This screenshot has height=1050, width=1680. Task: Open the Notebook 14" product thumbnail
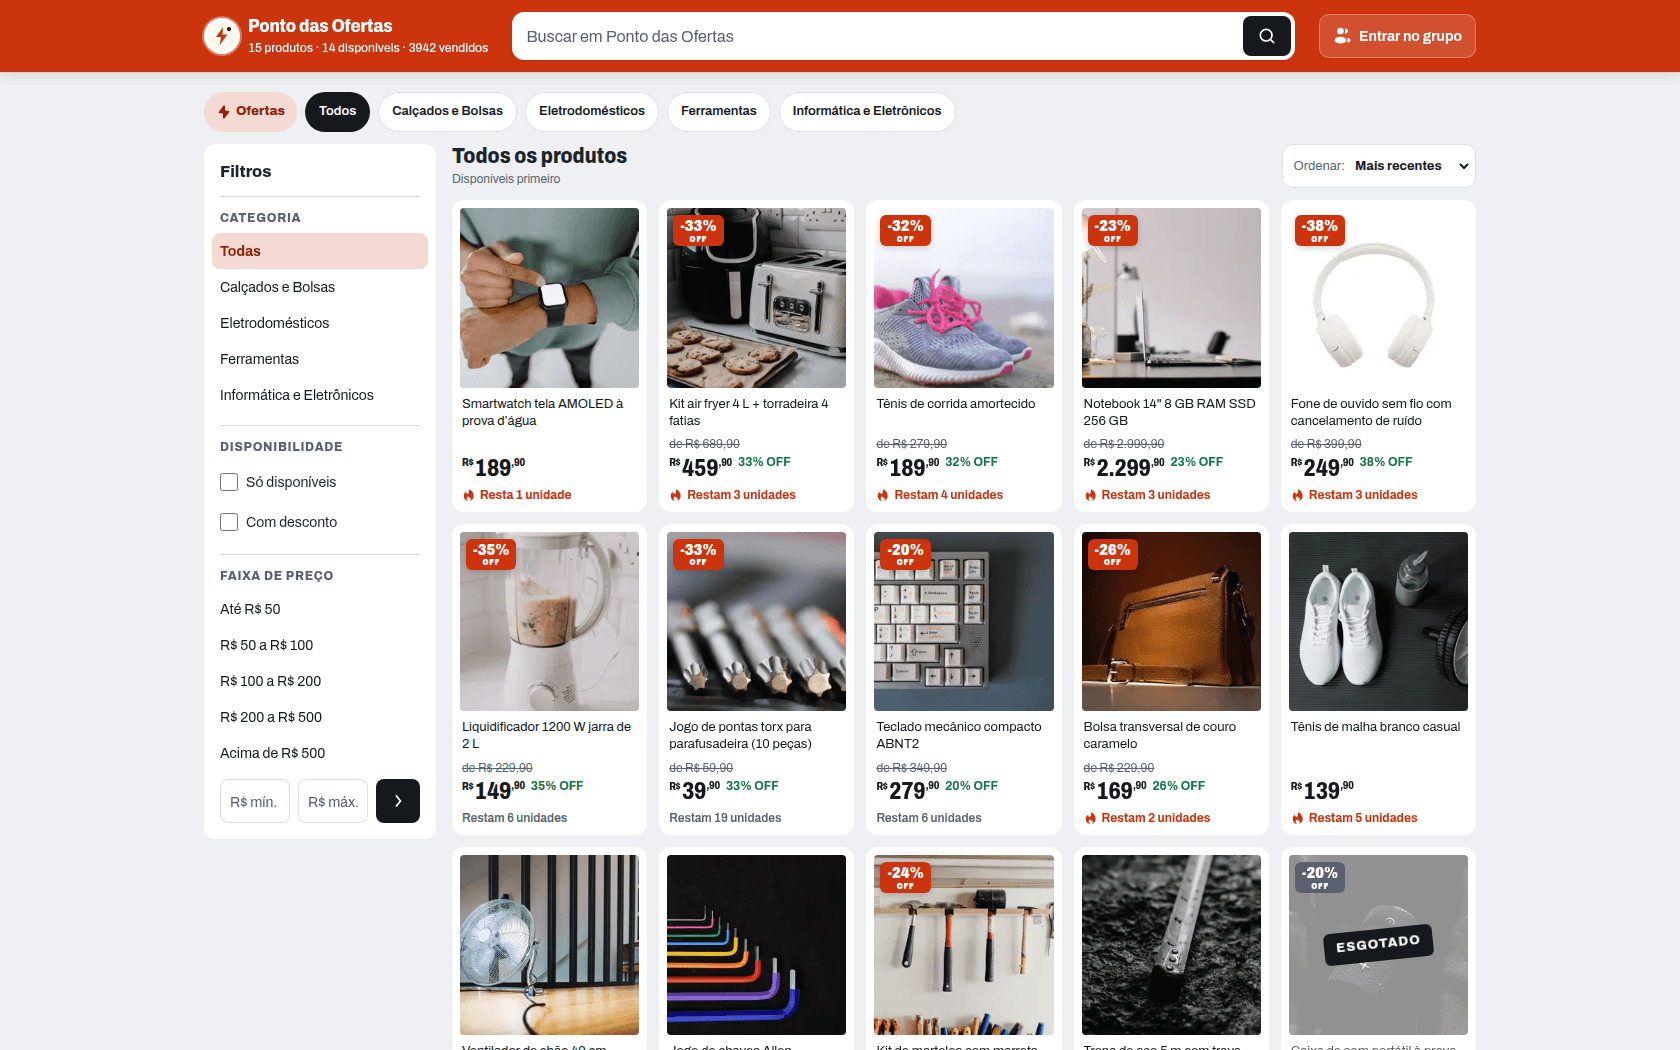[1171, 298]
